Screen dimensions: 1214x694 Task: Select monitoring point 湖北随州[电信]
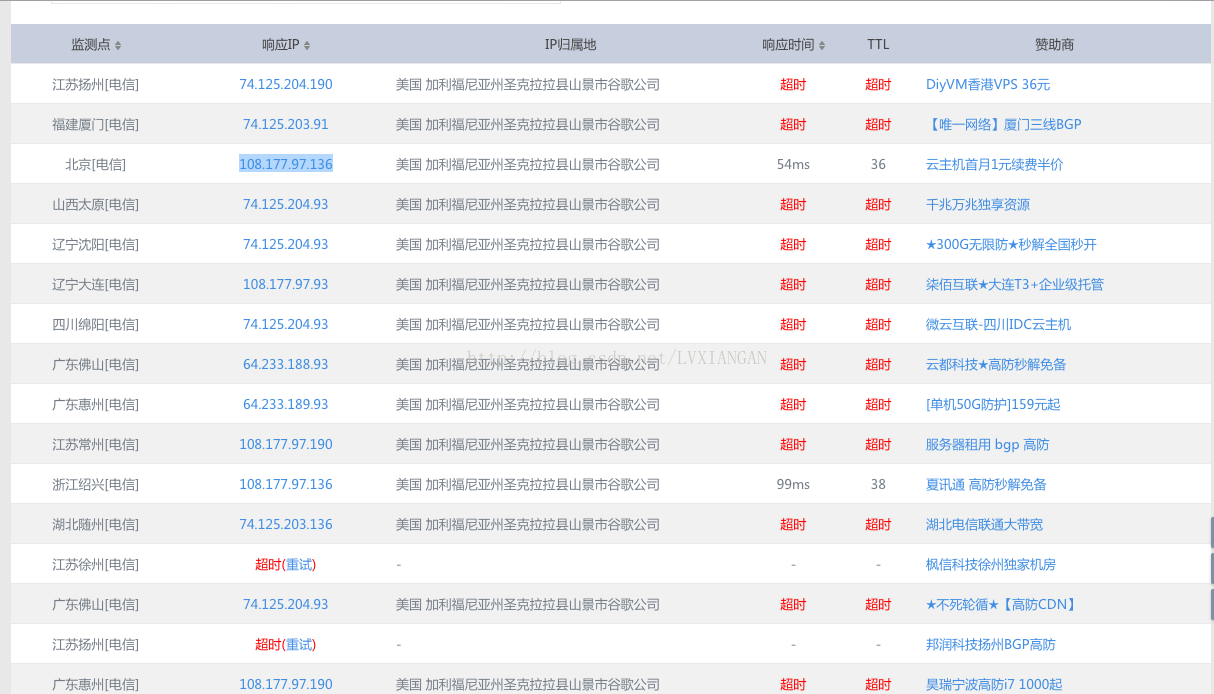[96, 524]
